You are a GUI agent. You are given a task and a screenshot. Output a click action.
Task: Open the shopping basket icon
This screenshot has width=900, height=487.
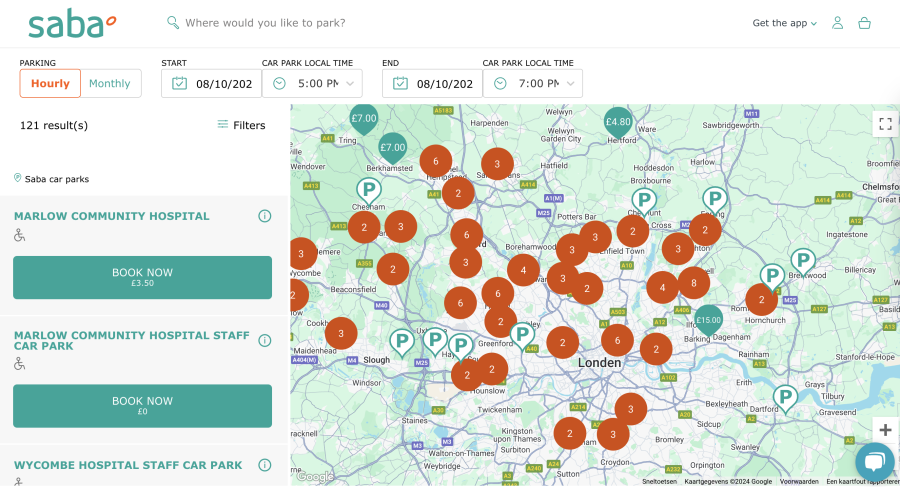click(x=864, y=23)
